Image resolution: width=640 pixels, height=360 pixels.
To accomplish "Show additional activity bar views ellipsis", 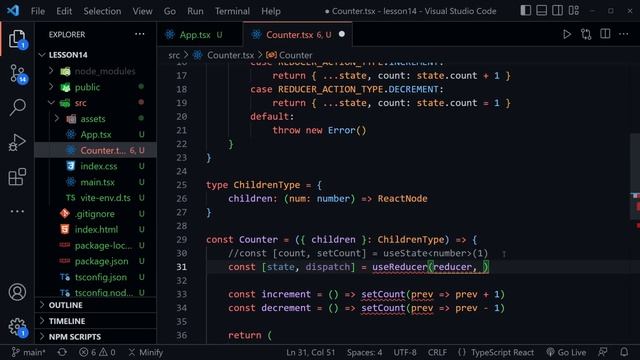I will coord(17,211).
